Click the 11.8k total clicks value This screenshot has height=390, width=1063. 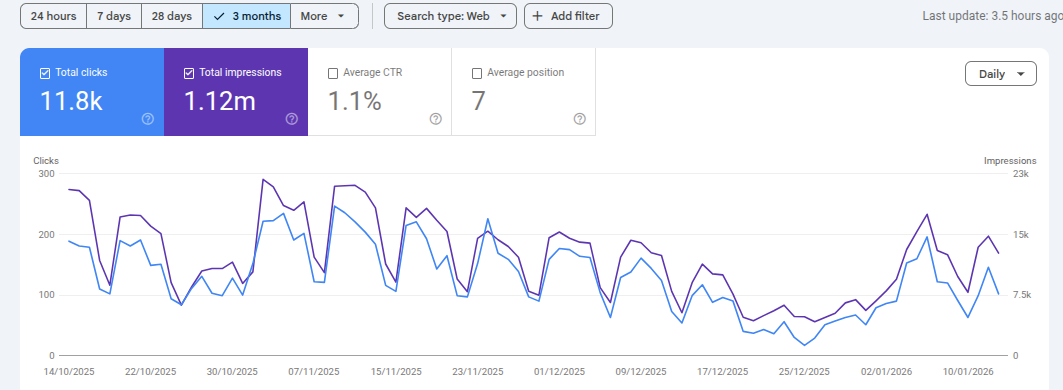(x=71, y=101)
